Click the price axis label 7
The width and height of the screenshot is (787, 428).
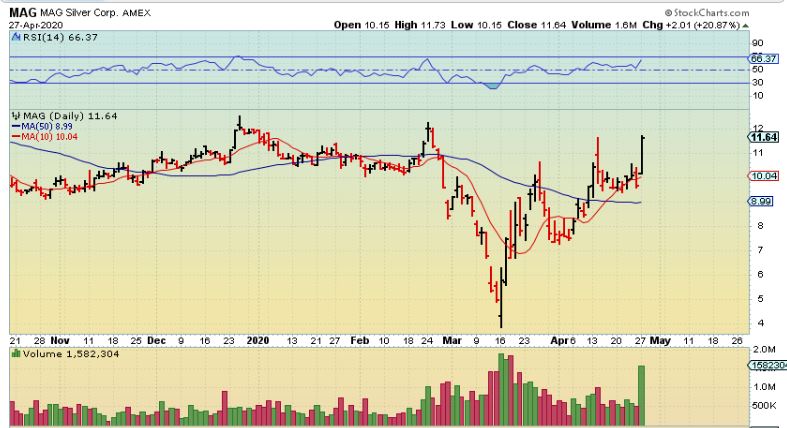coord(760,250)
